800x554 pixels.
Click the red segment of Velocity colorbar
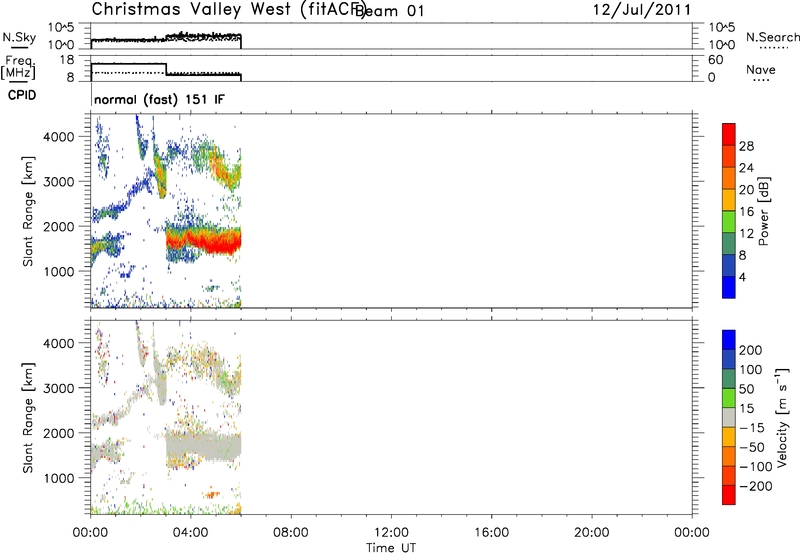pos(729,495)
